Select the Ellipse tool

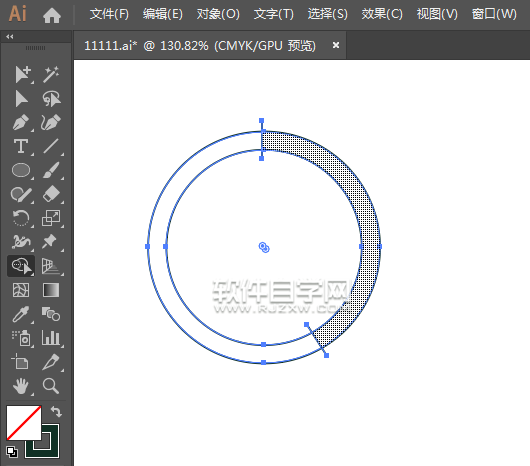click(x=21, y=170)
